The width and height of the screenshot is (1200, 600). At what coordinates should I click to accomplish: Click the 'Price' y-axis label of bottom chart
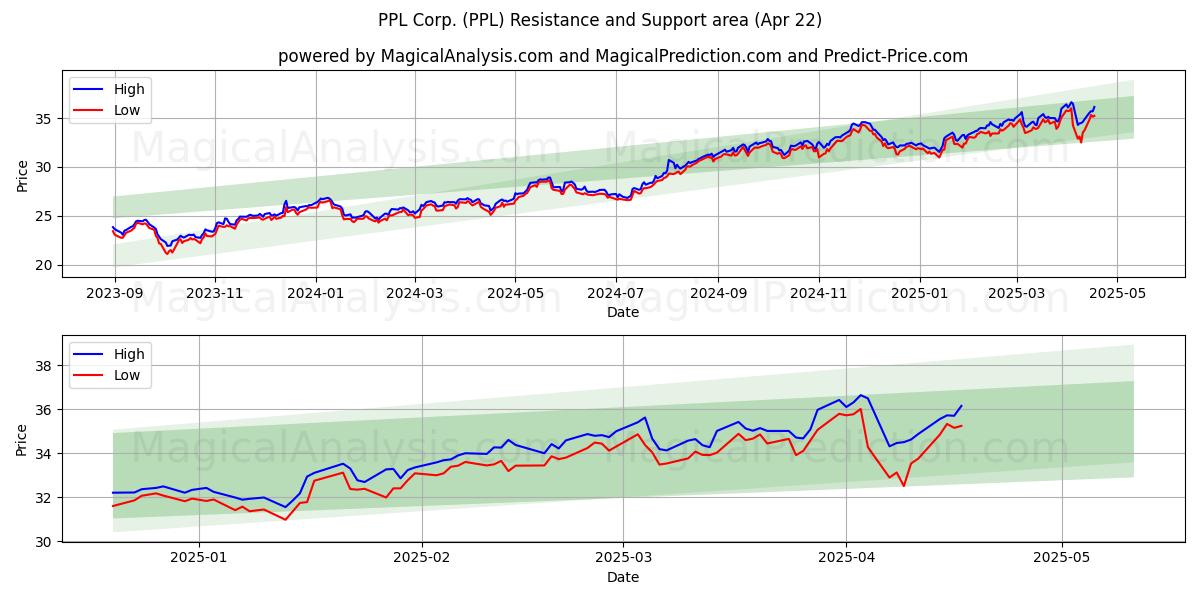point(22,440)
